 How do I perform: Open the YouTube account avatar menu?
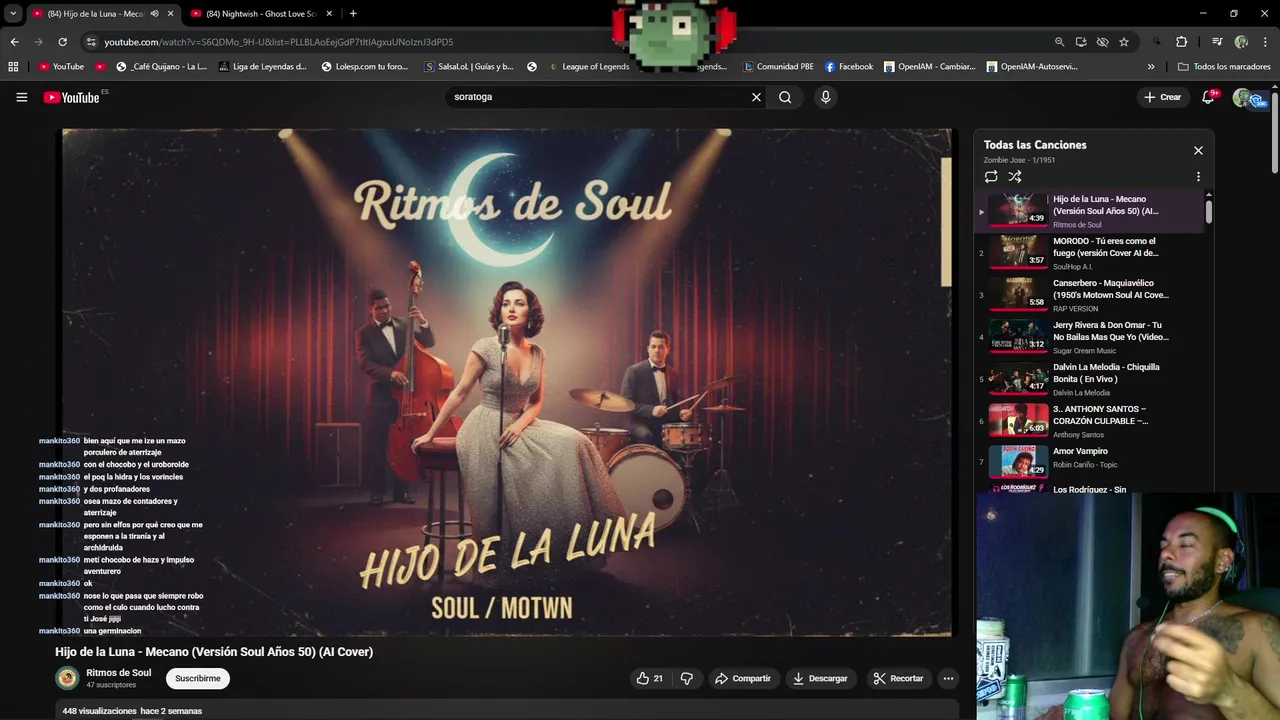tap(1242, 97)
